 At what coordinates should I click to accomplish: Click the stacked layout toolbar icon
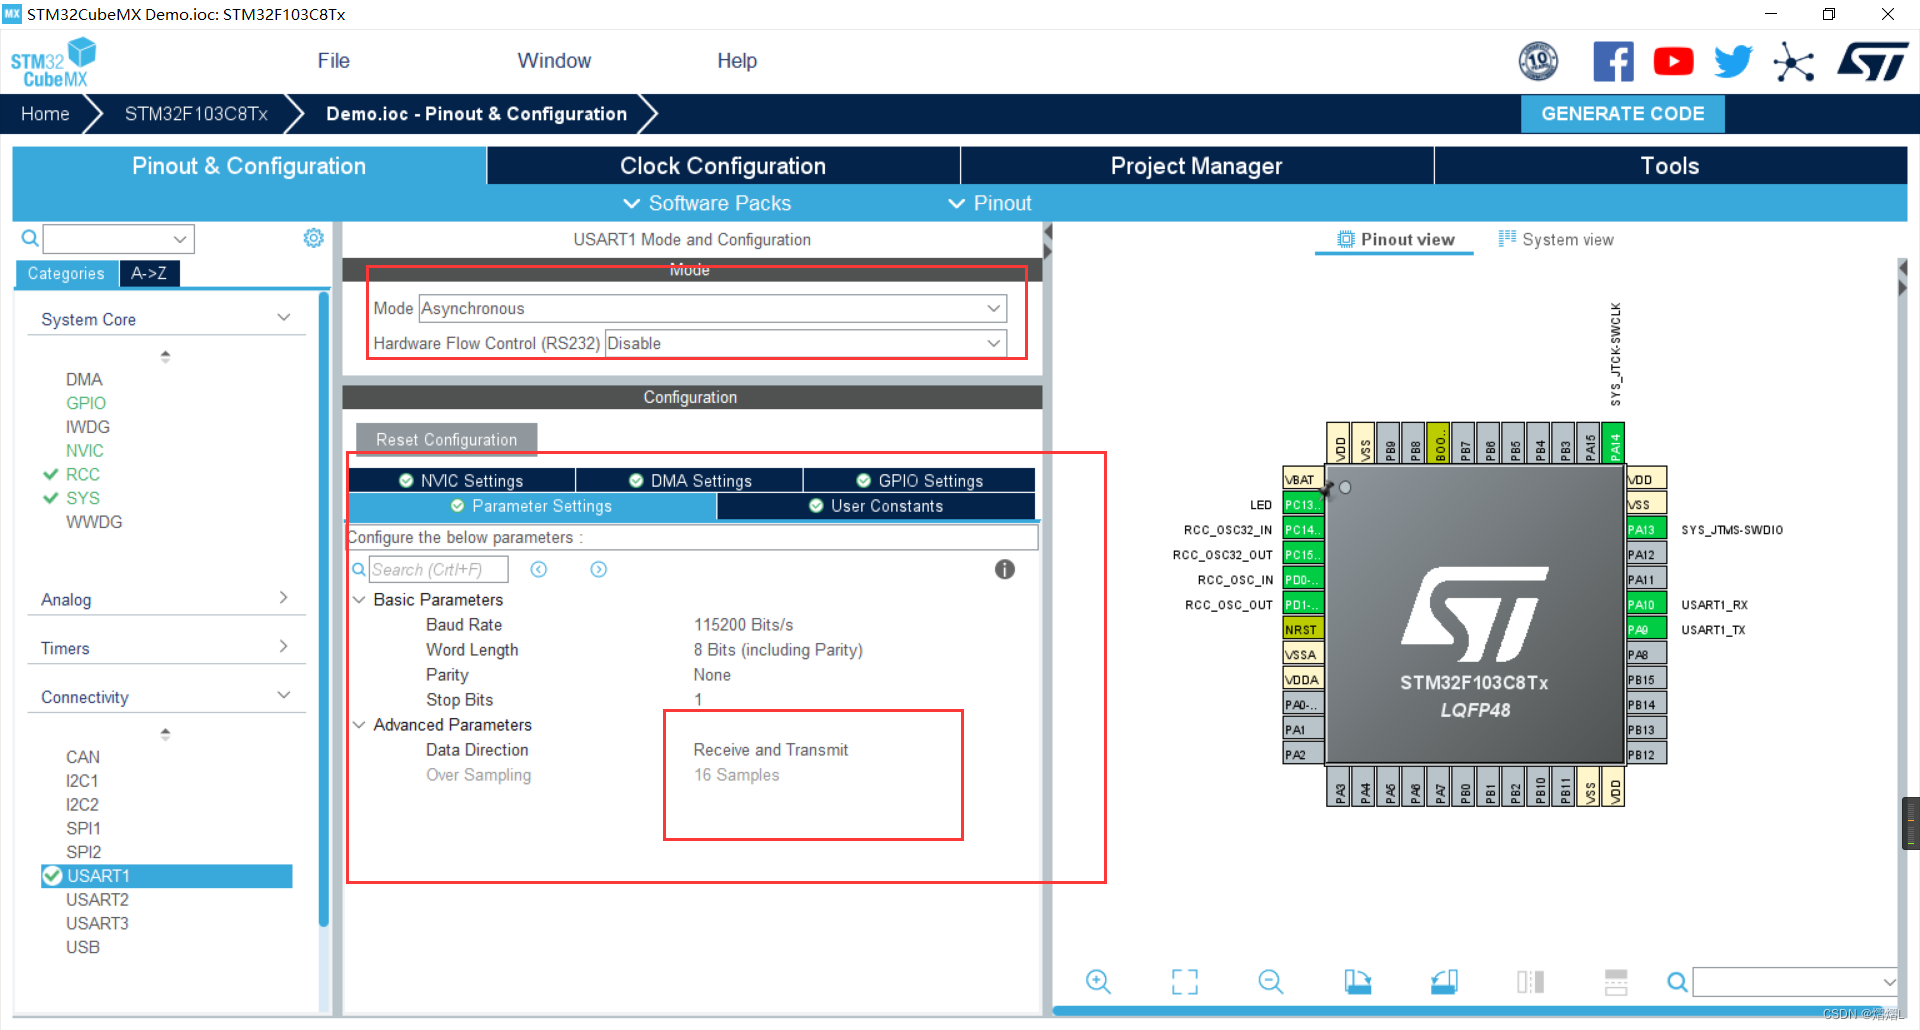tap(1616, 982)
